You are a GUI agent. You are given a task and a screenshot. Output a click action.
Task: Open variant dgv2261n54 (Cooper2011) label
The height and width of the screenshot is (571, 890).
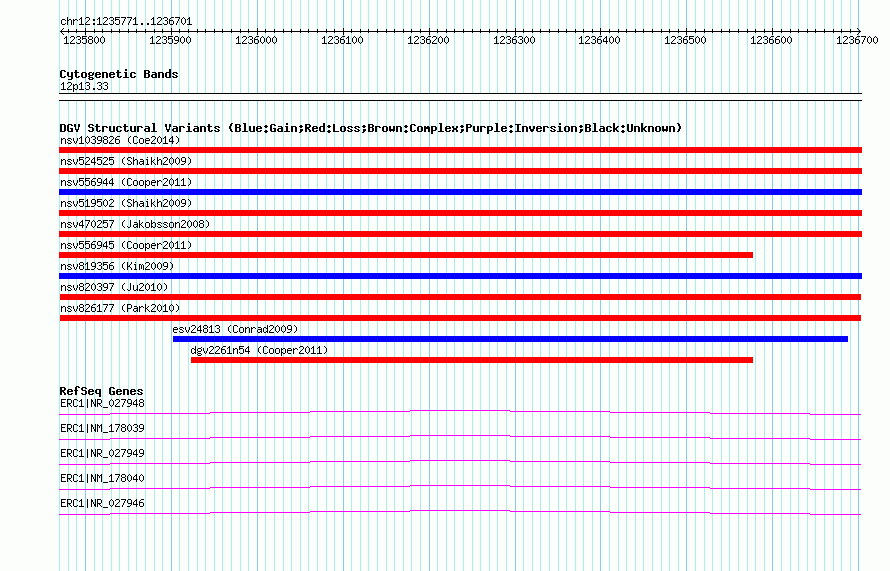coord(259,350)
